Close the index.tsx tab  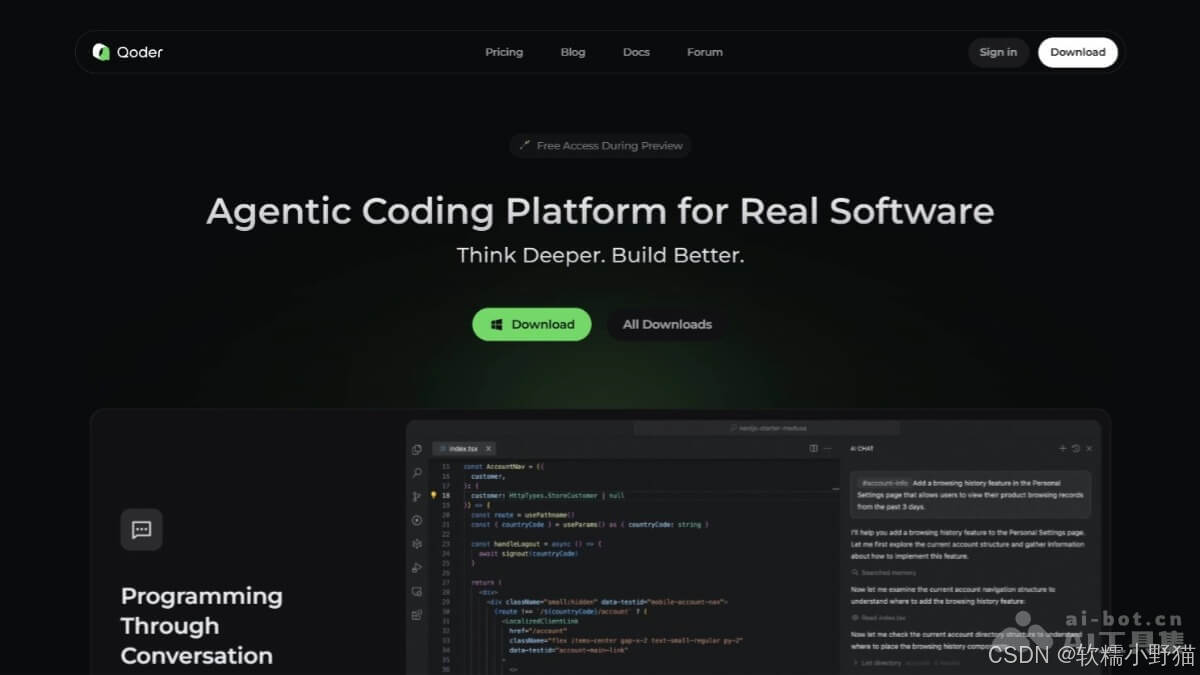coord(487,449)
